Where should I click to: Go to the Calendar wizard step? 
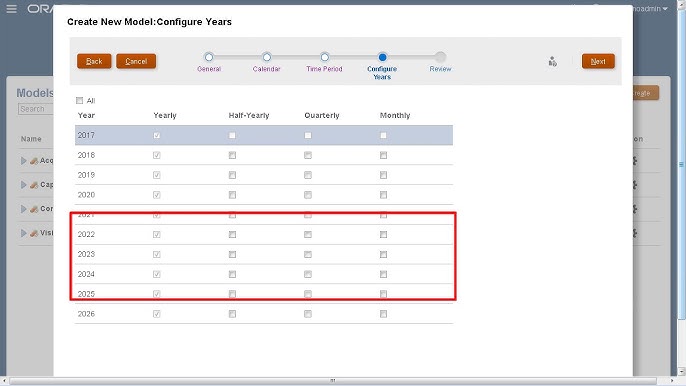click(x=266, y=57)
